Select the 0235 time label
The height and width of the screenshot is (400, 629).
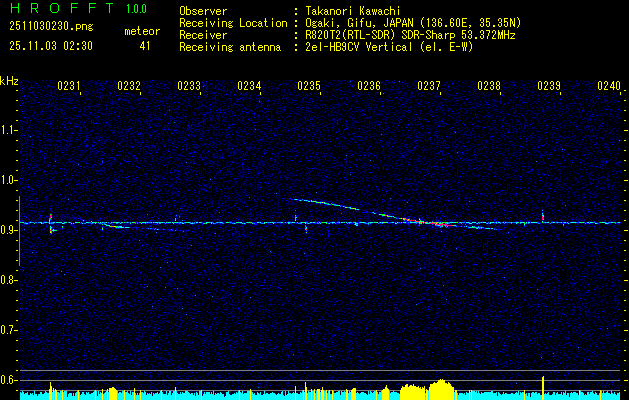308,87
